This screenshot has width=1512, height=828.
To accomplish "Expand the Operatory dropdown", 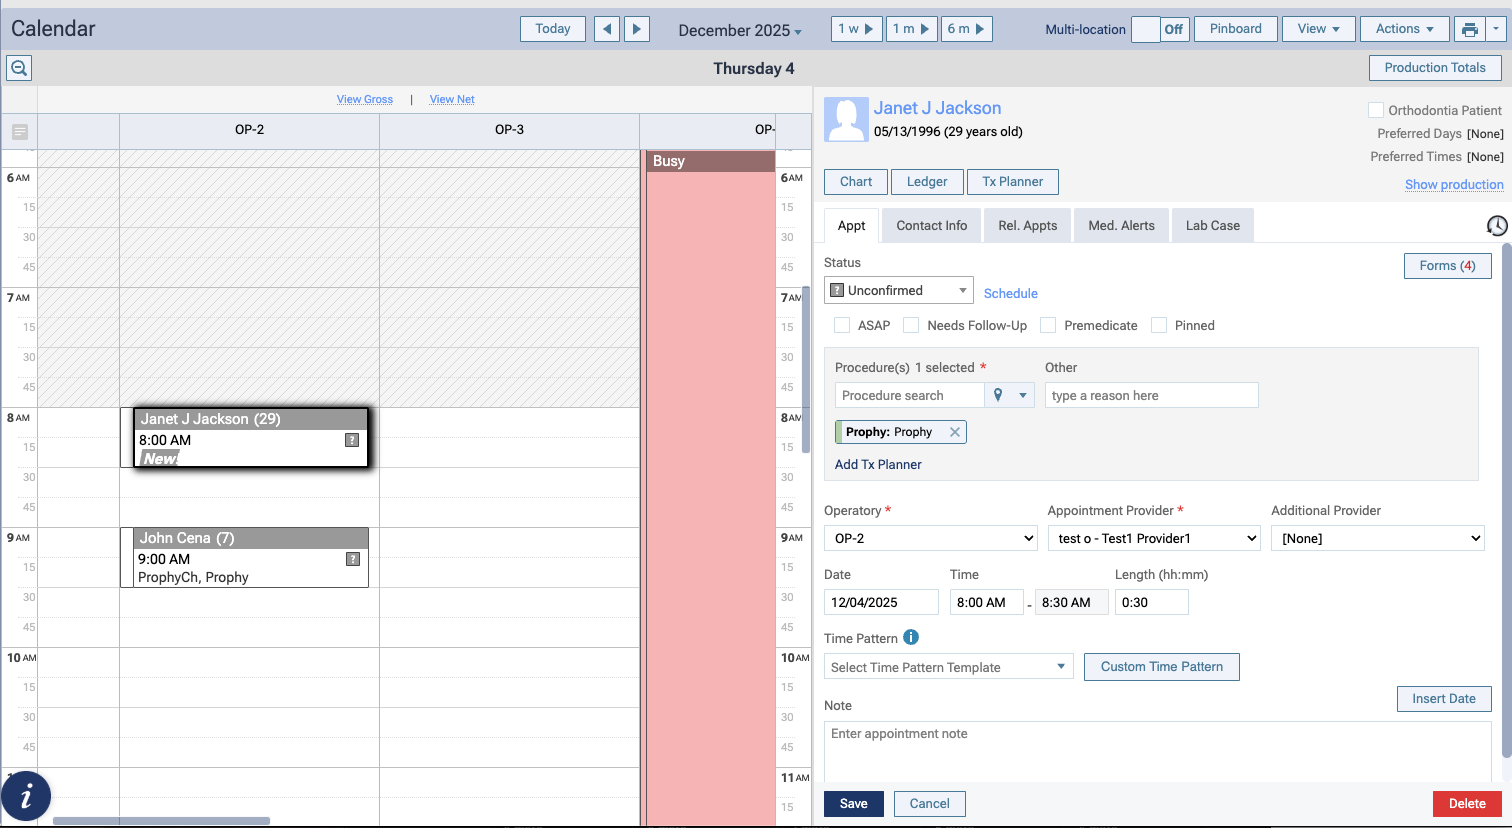I will click(x=930, y=538).
